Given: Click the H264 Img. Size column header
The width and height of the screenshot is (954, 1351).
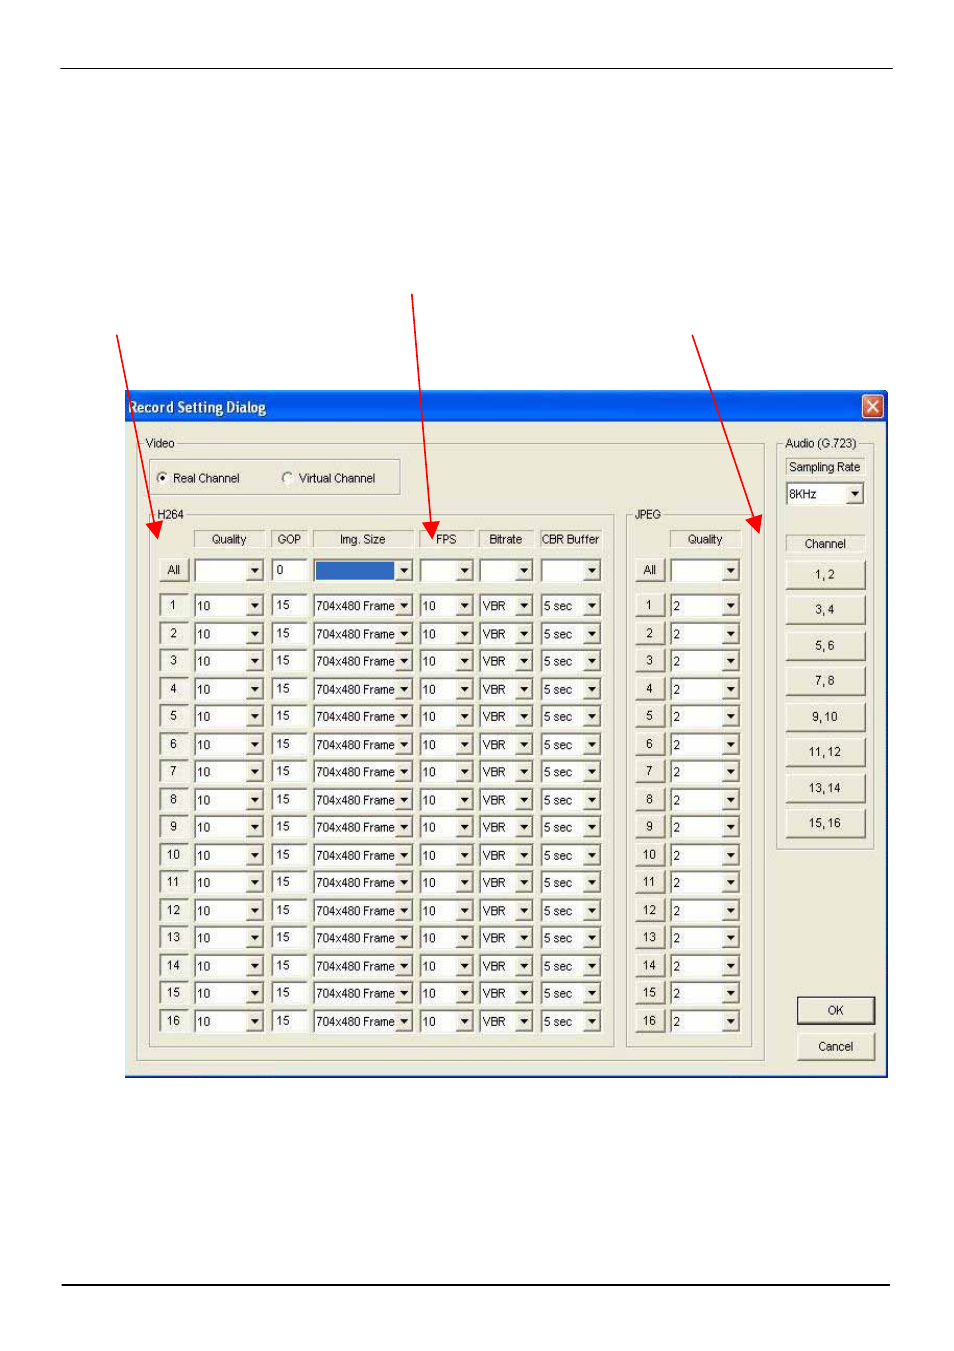Looking at the screenshot, I should click(x=362, y=539).
